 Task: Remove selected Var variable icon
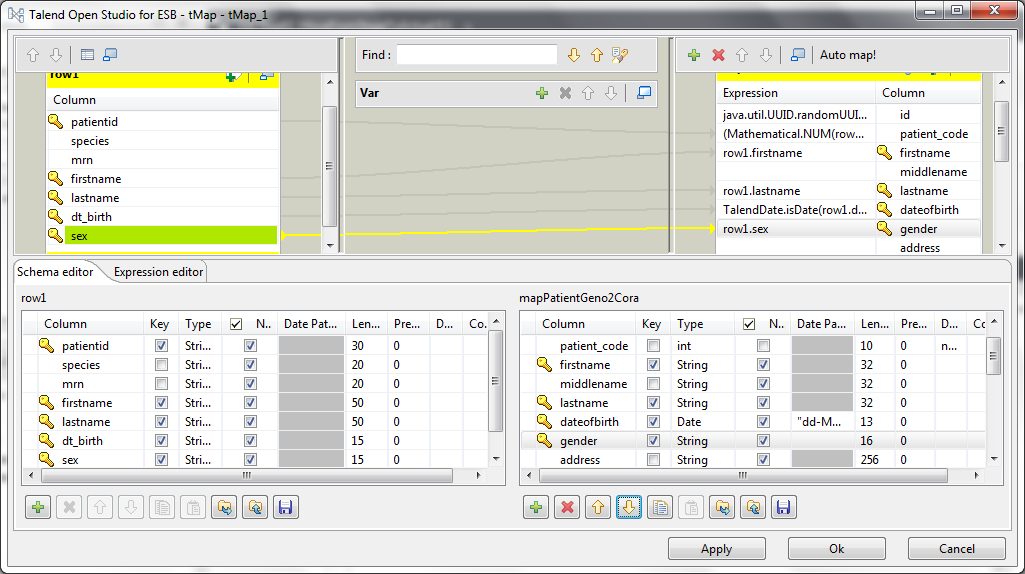click(x=565, y=93)
